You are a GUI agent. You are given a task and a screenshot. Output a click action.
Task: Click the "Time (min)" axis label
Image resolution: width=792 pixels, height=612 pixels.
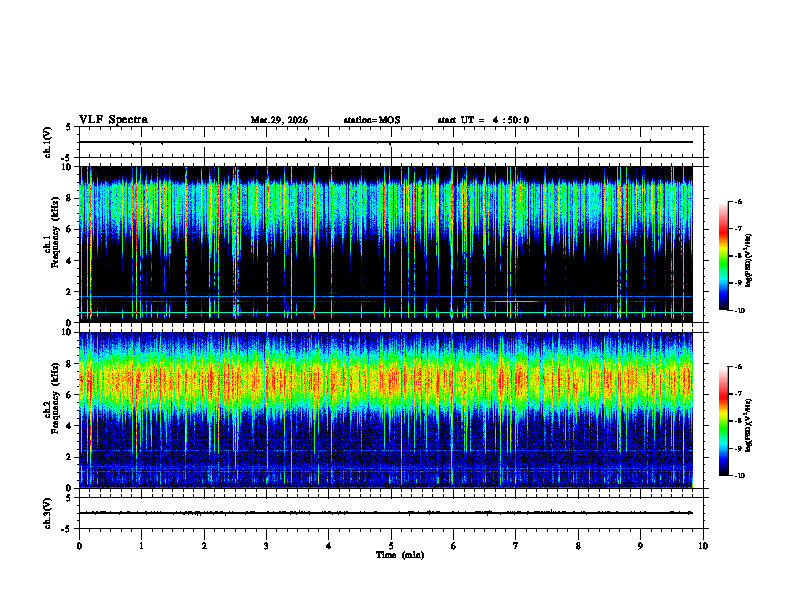400,555
